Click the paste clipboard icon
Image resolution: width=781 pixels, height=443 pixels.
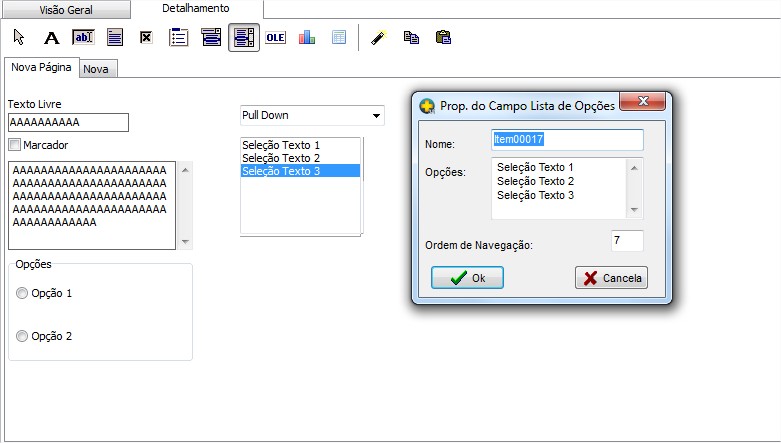[443, 37]
